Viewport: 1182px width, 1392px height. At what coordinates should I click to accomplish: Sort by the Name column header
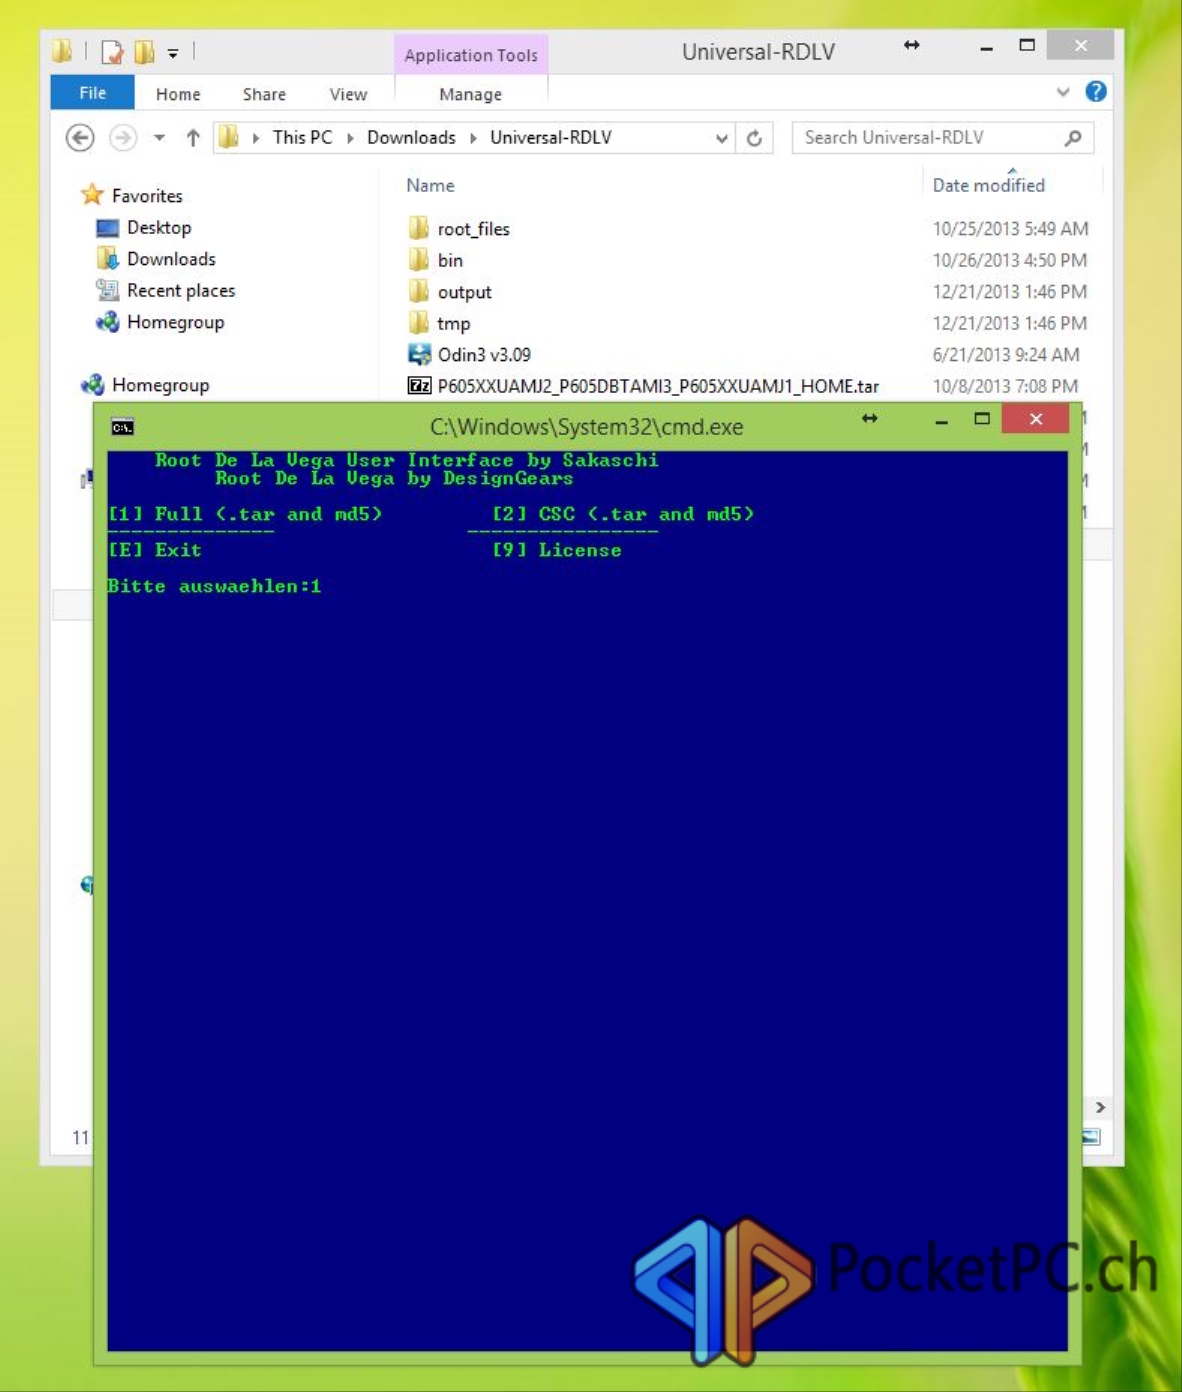click(x=430, y=185)
